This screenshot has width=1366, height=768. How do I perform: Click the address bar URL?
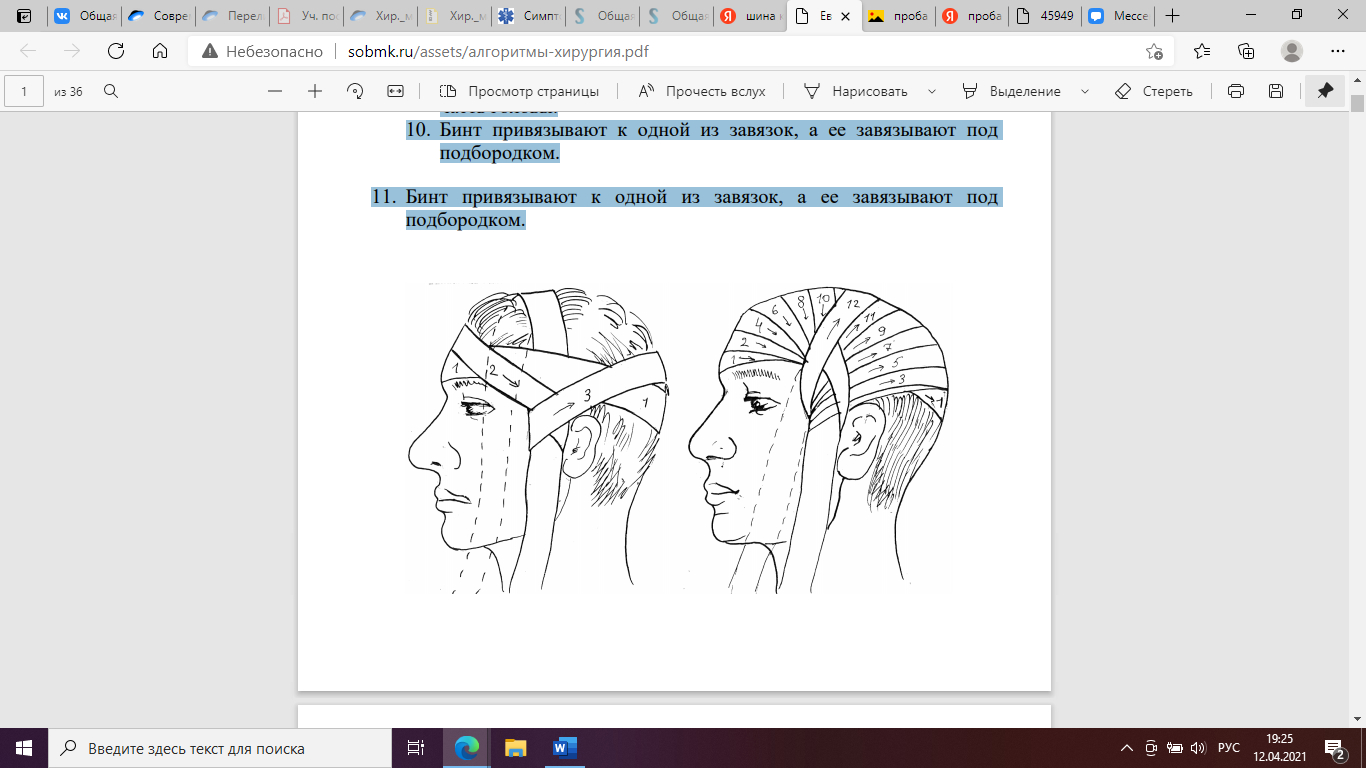[490, 52]
